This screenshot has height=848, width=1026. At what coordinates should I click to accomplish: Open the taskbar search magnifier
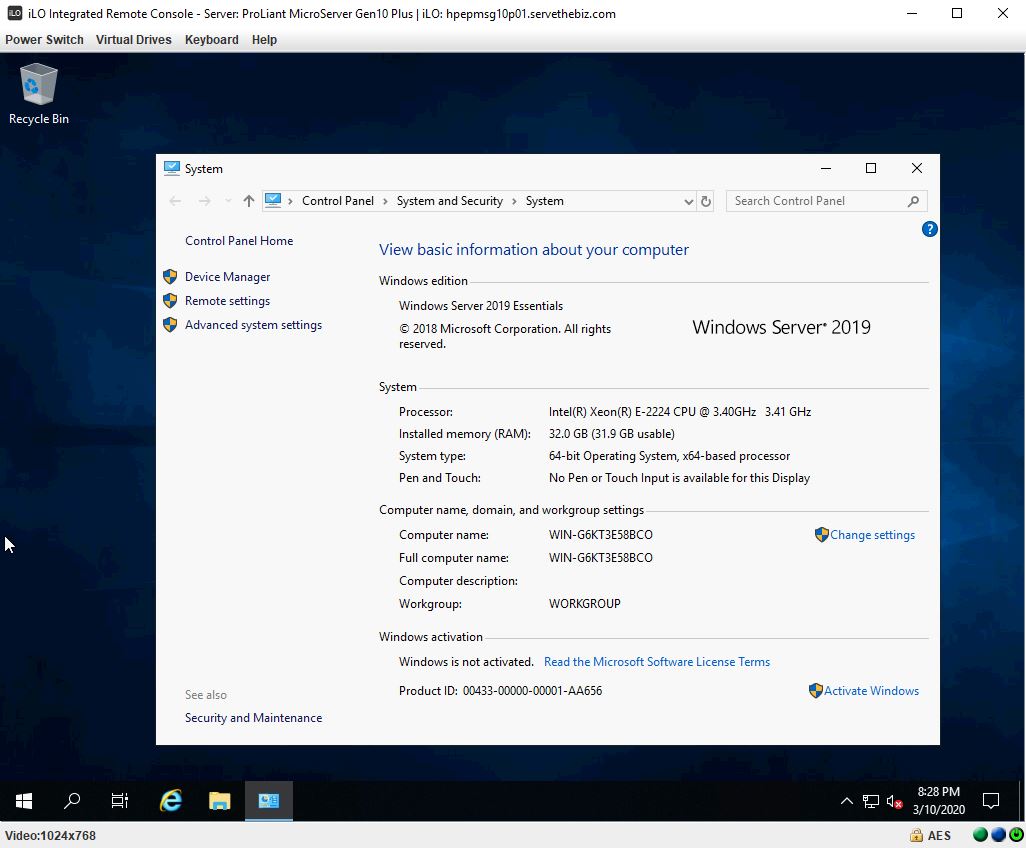tap(72, 801)
